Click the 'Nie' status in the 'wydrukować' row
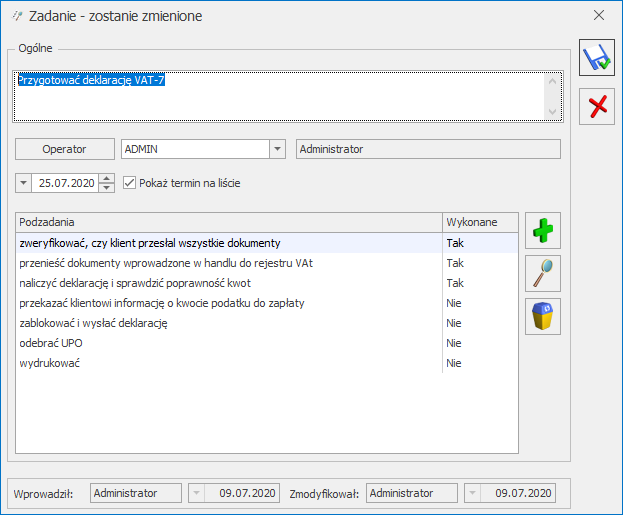The image size is (623, 515). [x=454, y=363]
